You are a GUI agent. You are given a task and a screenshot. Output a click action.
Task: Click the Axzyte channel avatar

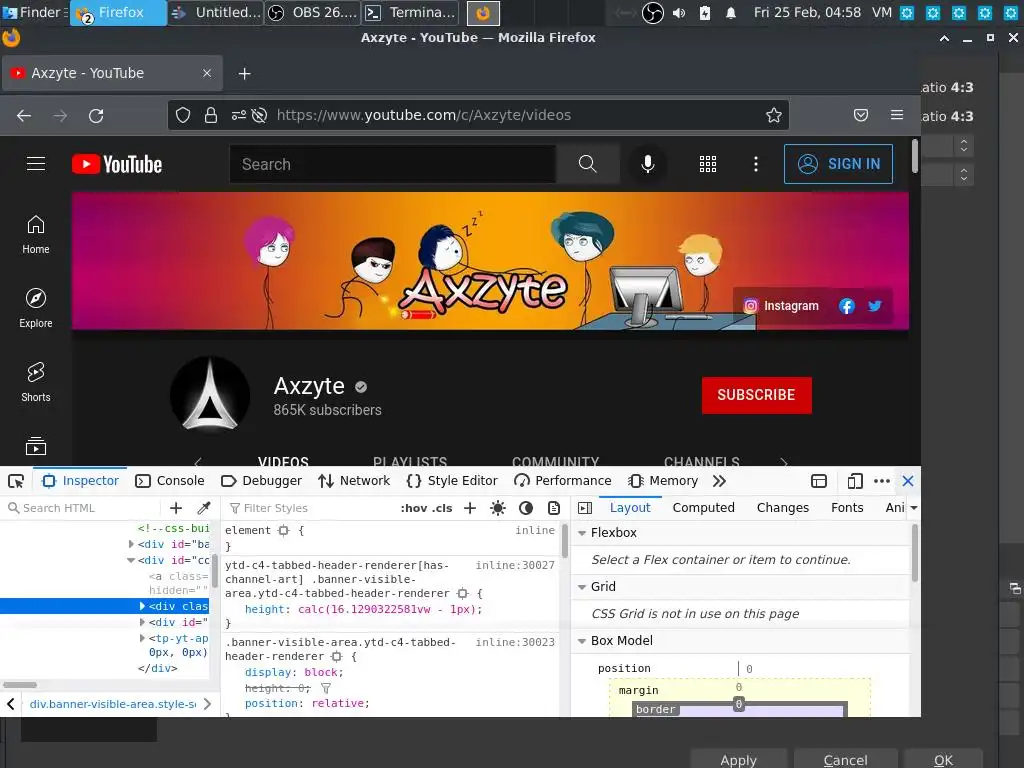click(210, 394)
